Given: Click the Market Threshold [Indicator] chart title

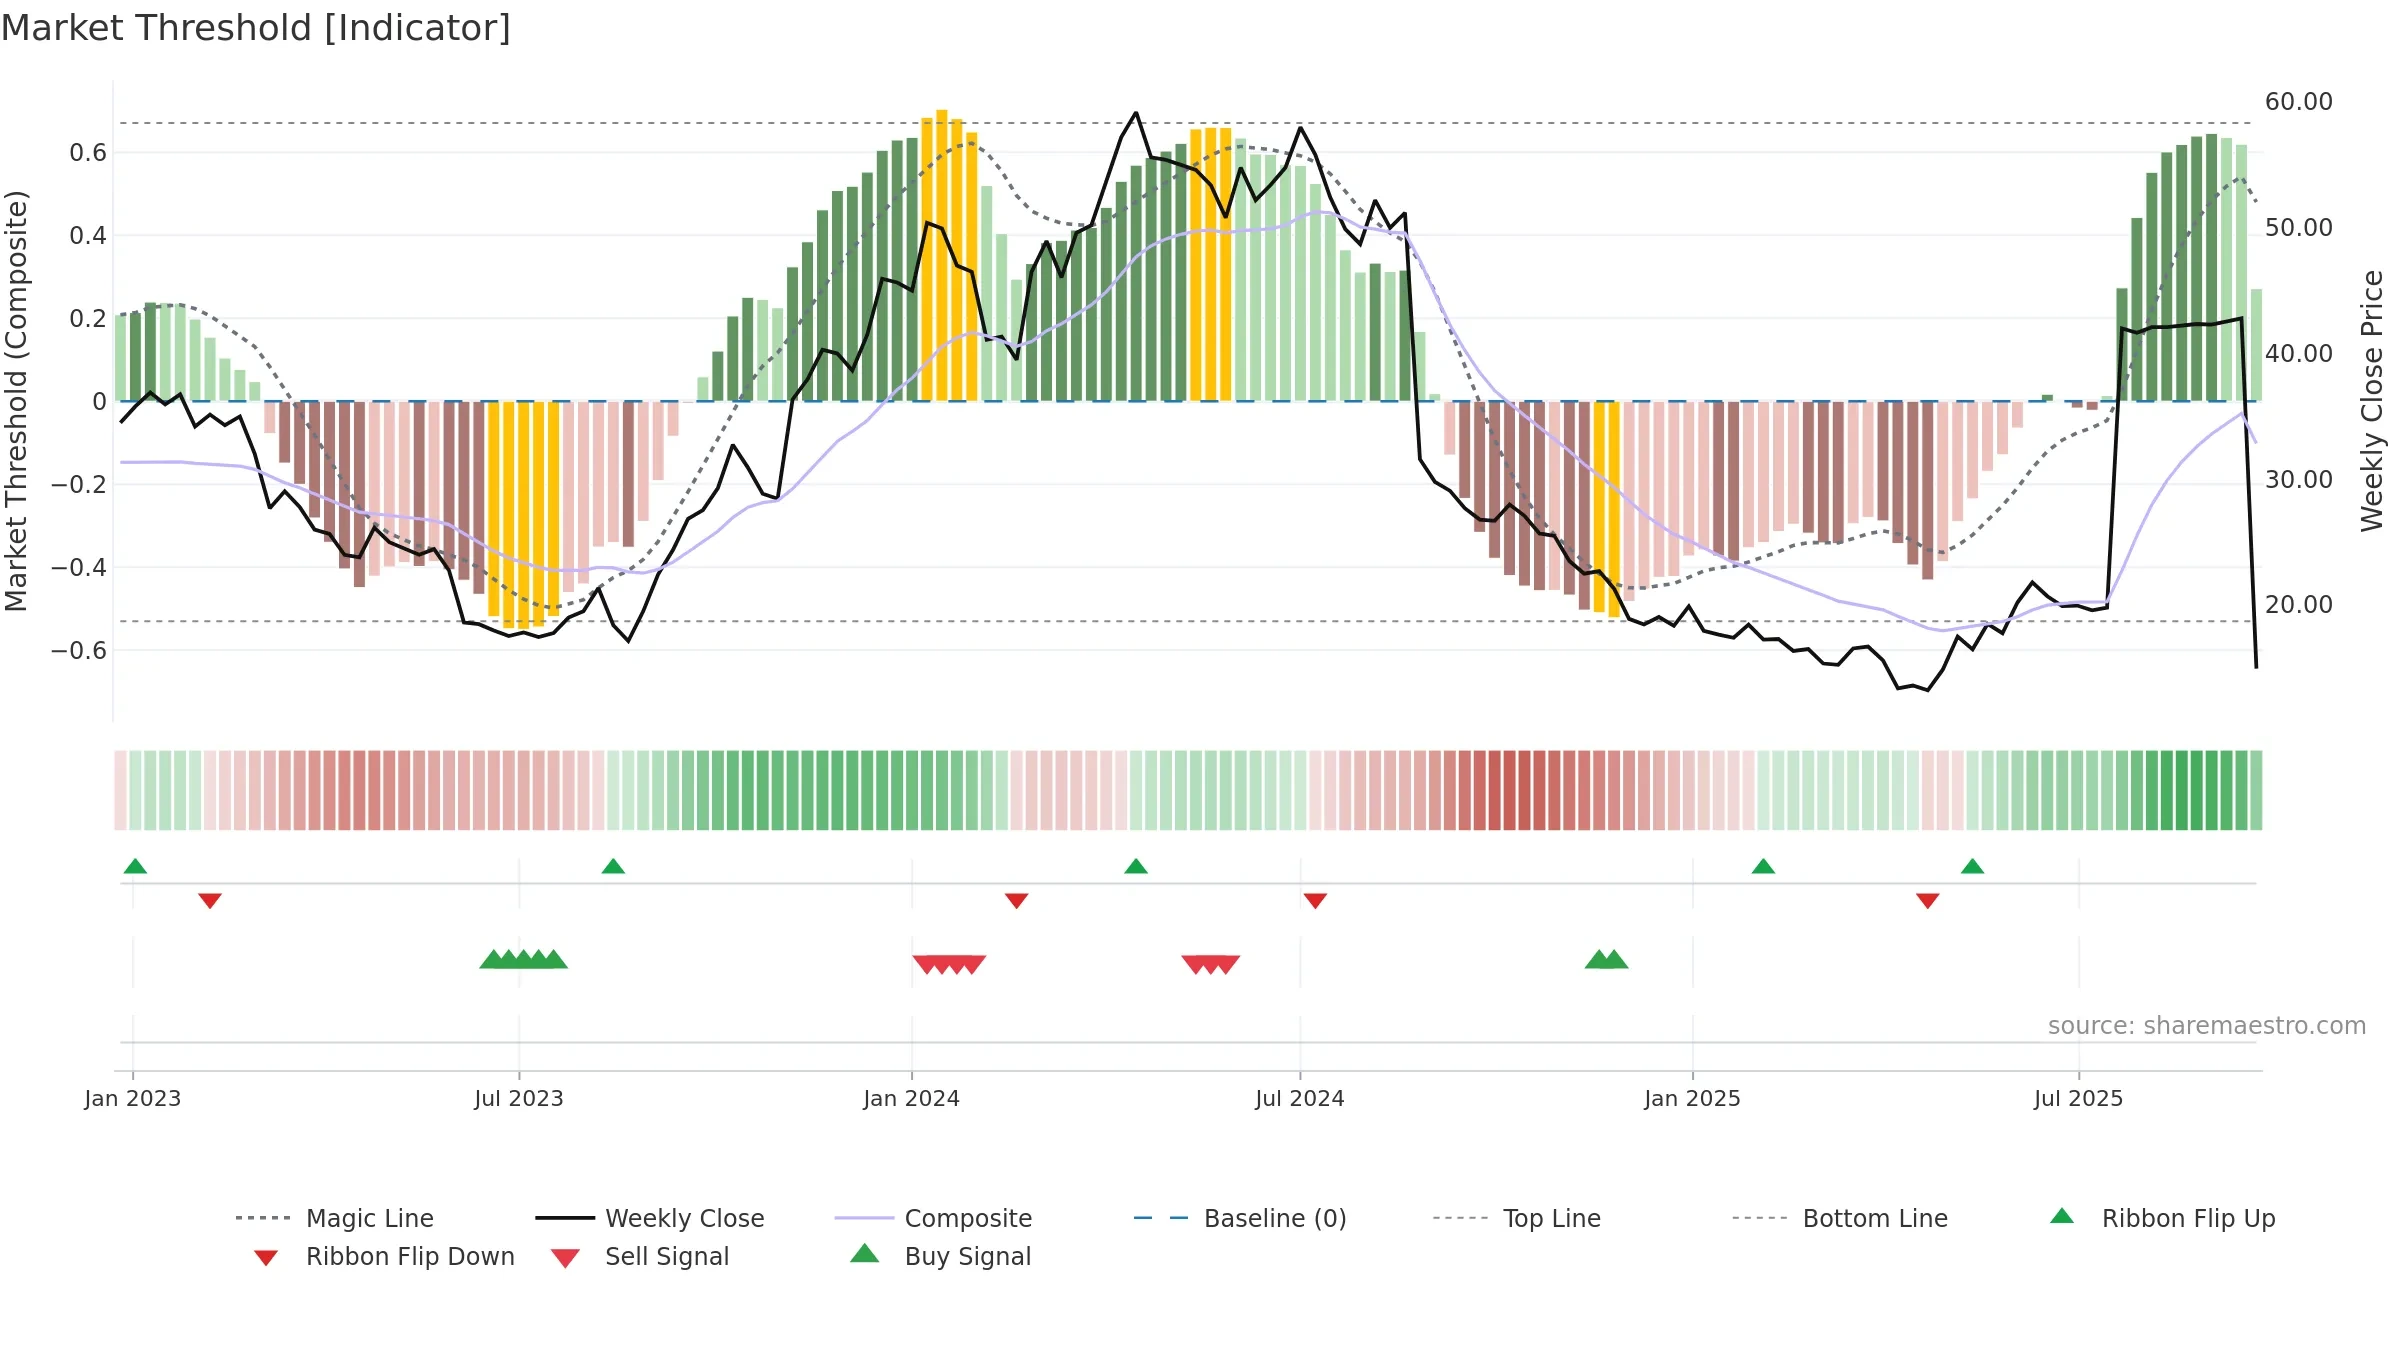Looking at the screenshot, I should click(x=256, y=28).
